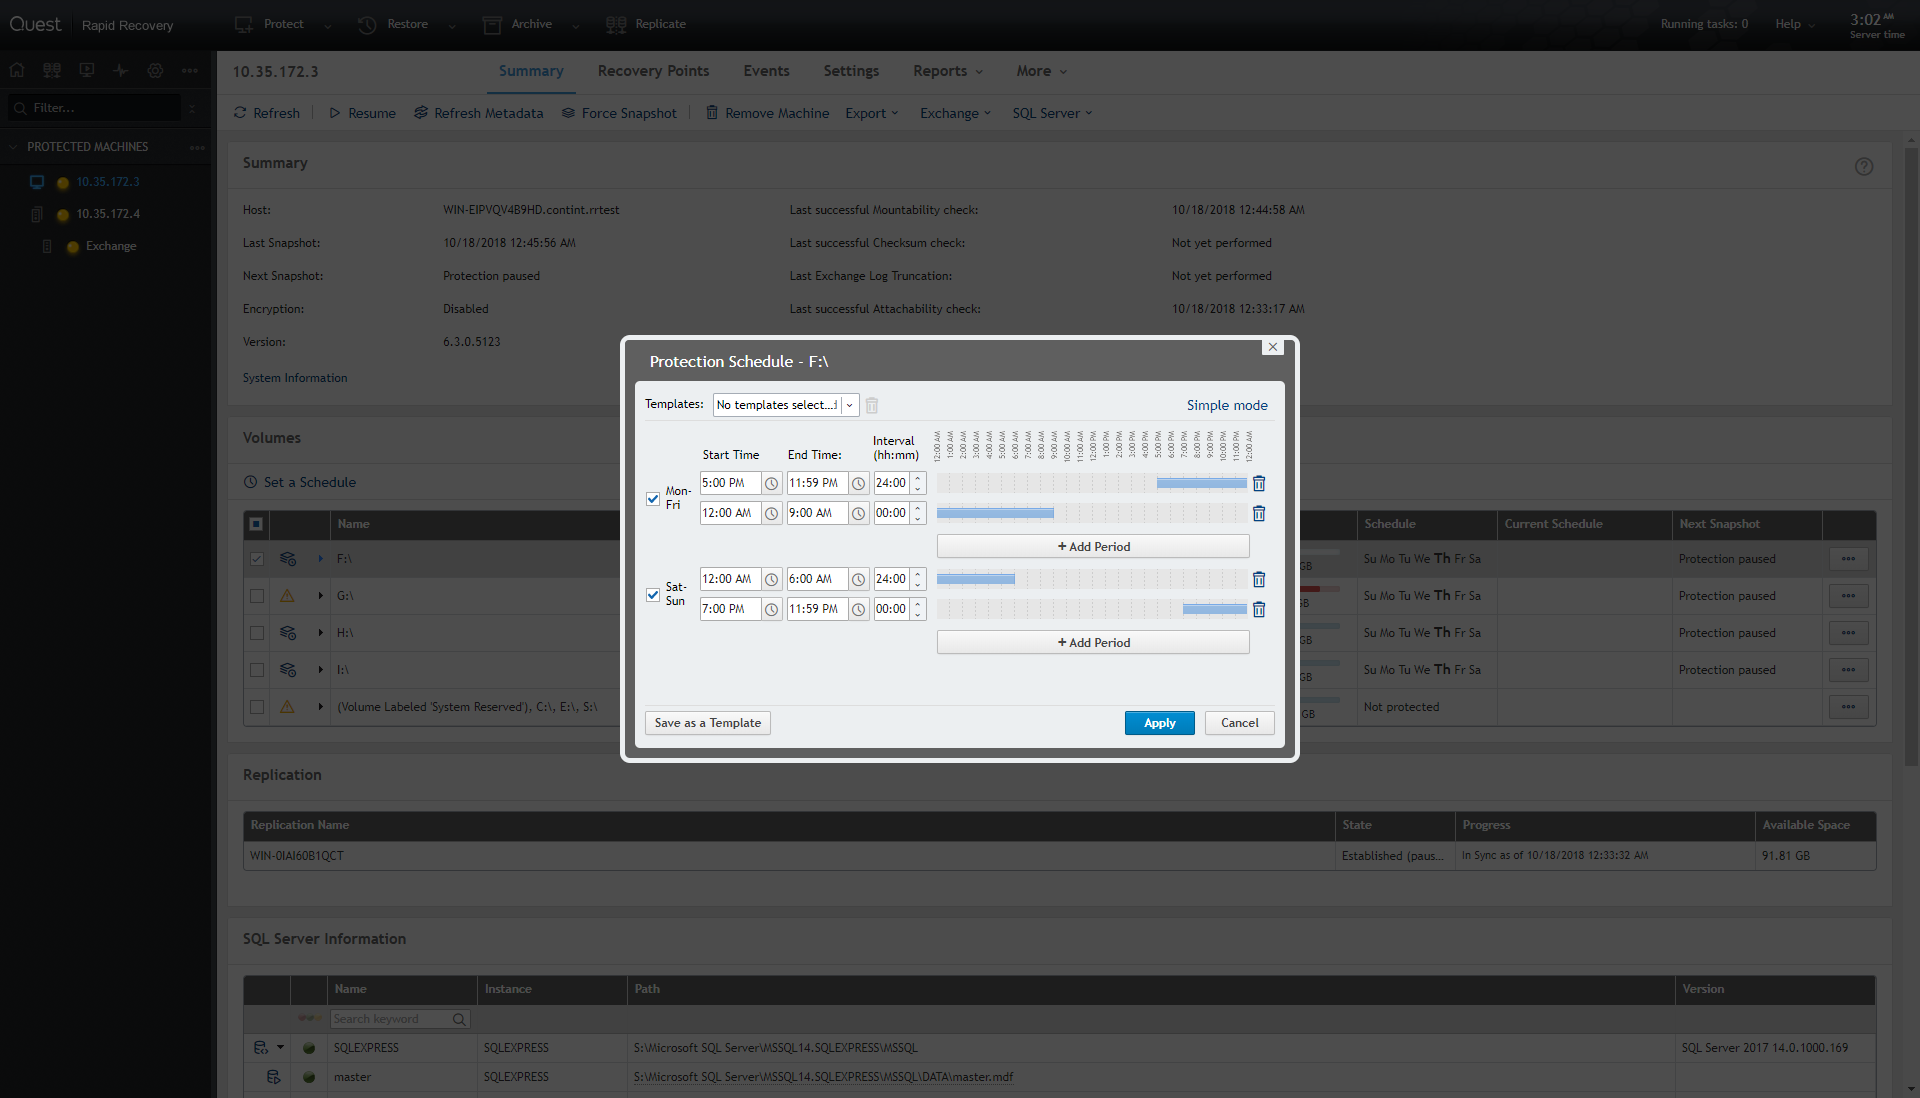
Task: Delete the 7:00 PM Sat-Sun period
Action: pos(1259,610)
